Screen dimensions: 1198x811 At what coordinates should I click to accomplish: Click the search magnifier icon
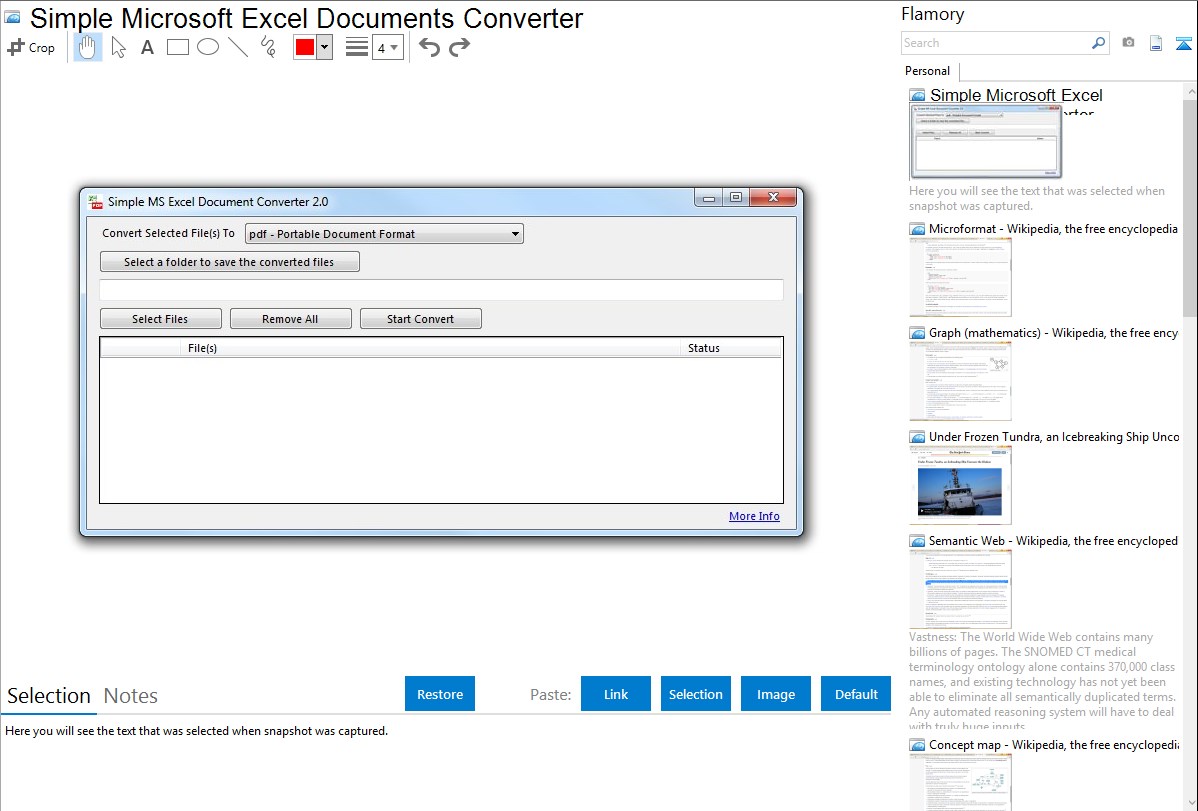pos(1098,43)
